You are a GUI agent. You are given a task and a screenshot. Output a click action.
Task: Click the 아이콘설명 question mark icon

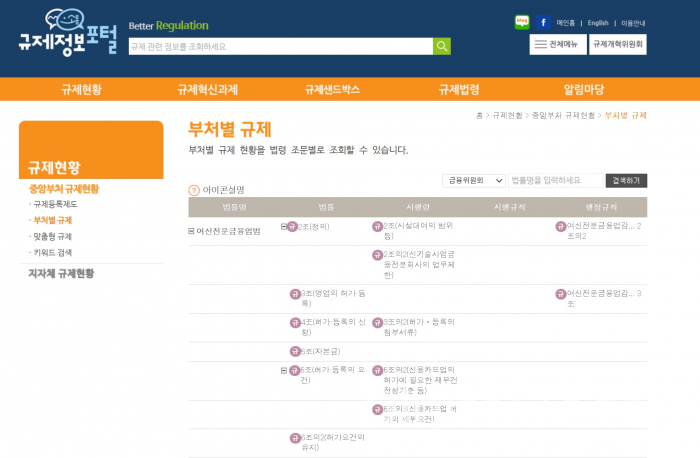click(194, 189)
